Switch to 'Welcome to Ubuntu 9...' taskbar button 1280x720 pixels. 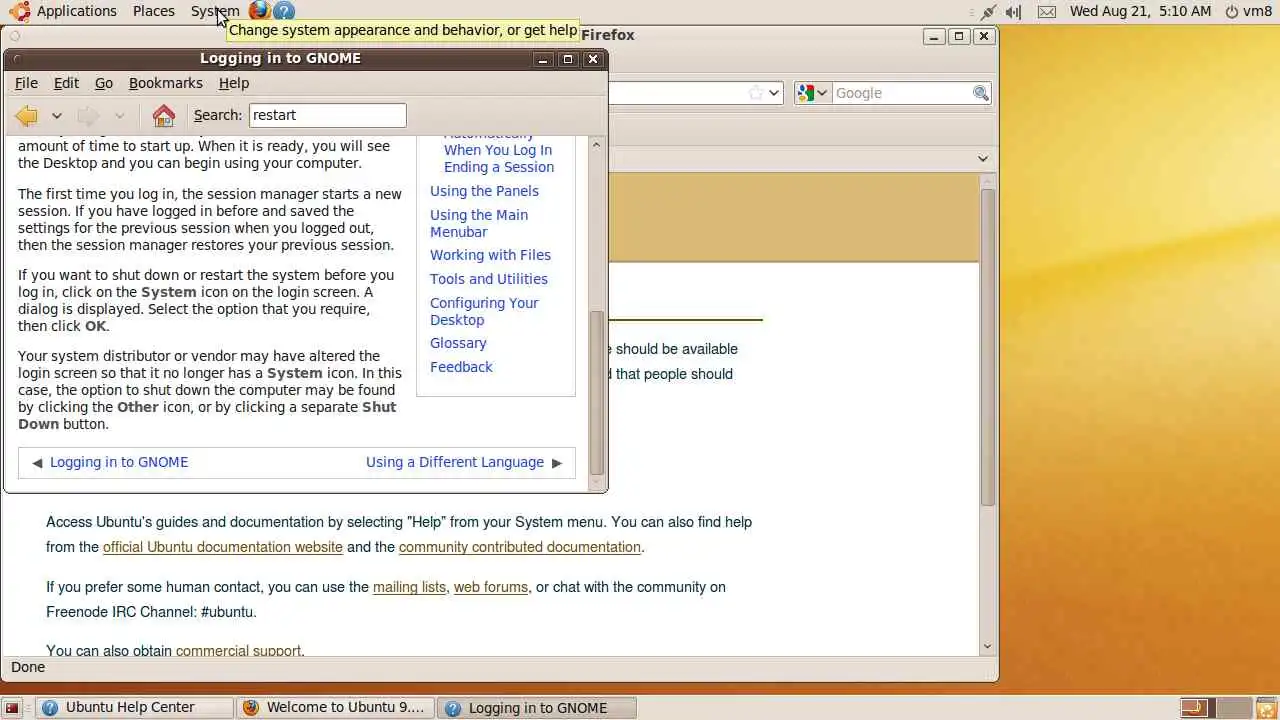(x=335, y=708)
